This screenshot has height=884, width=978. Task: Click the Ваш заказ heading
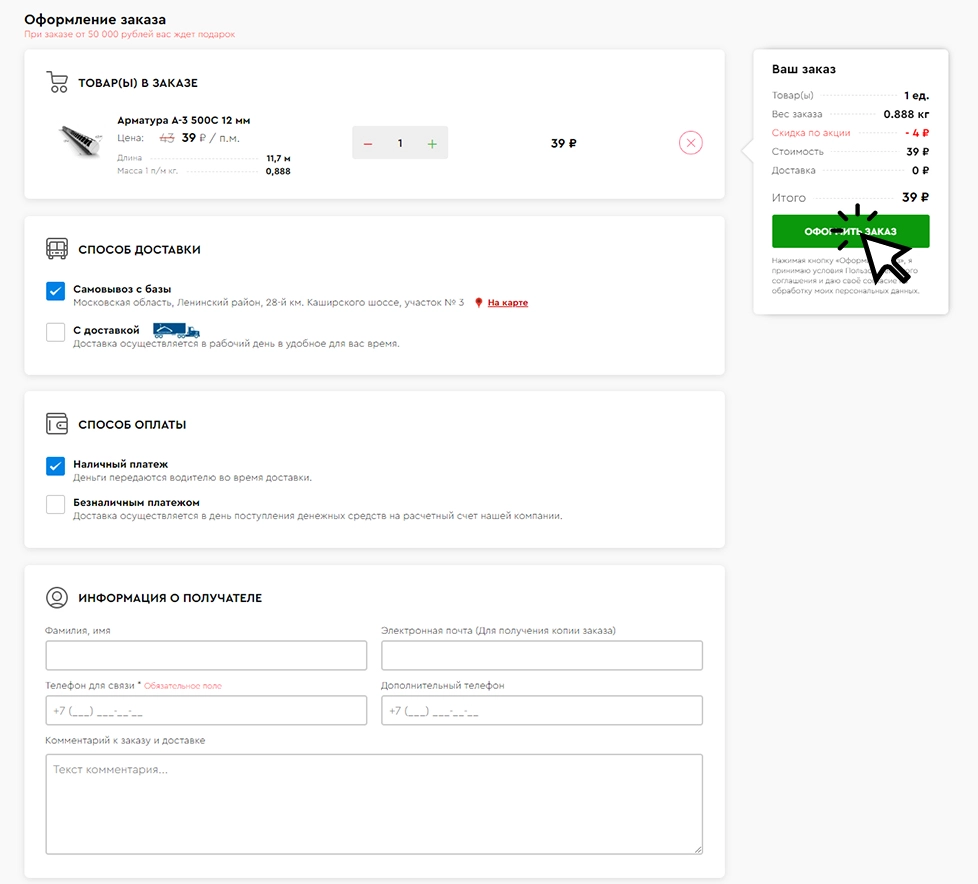804,69
